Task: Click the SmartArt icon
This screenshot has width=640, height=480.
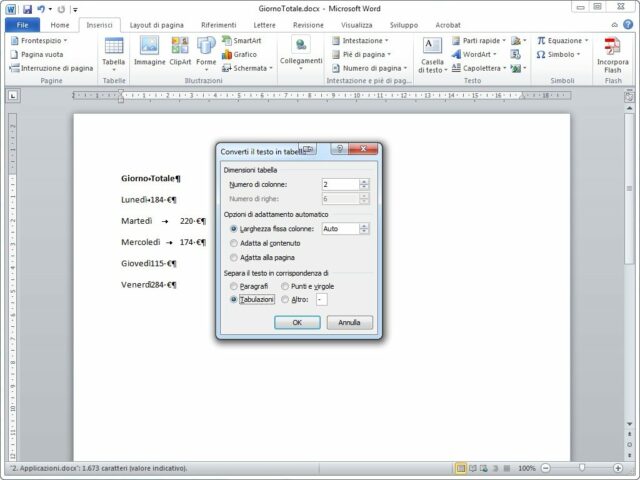Action: (x=241, y=40)
